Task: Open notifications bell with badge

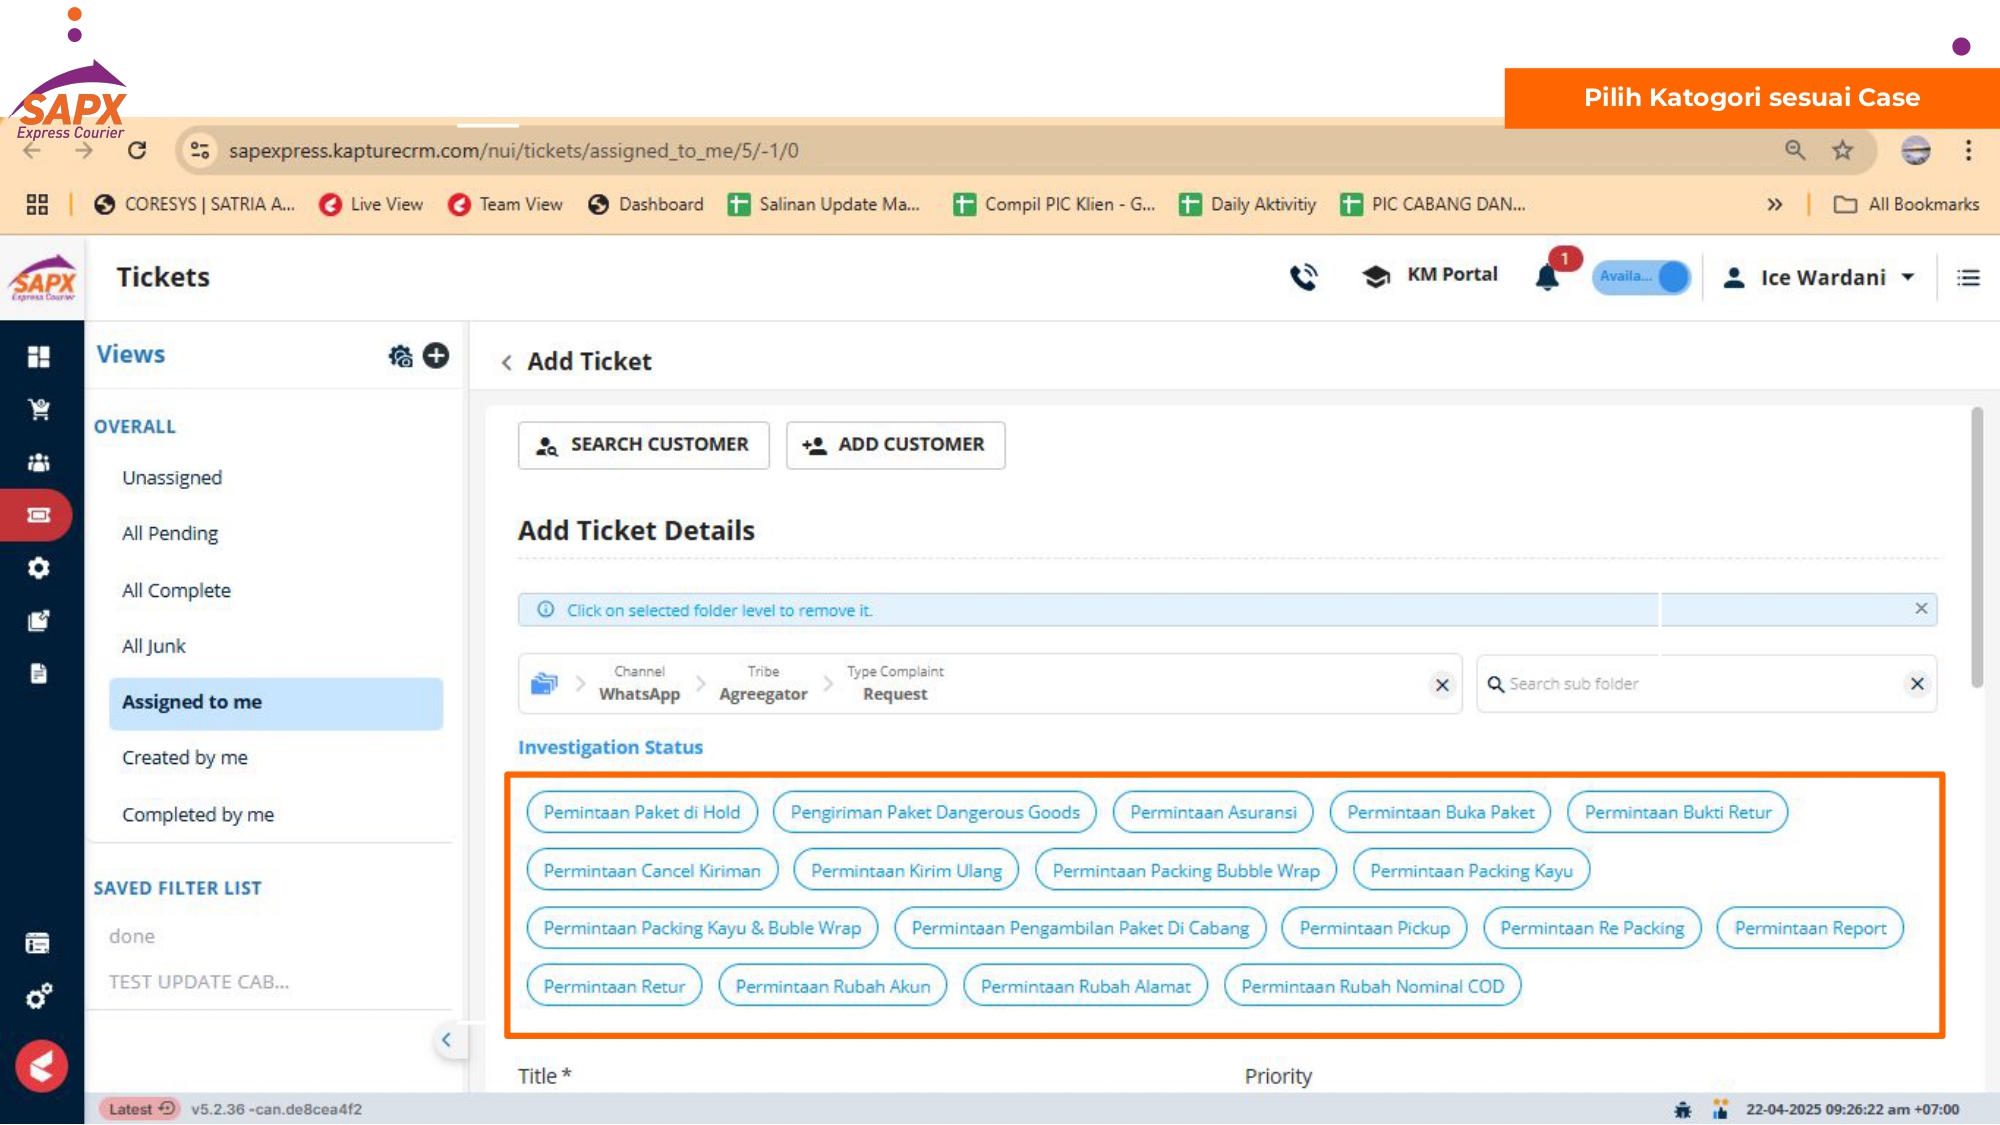Action: pos(1548,277)
